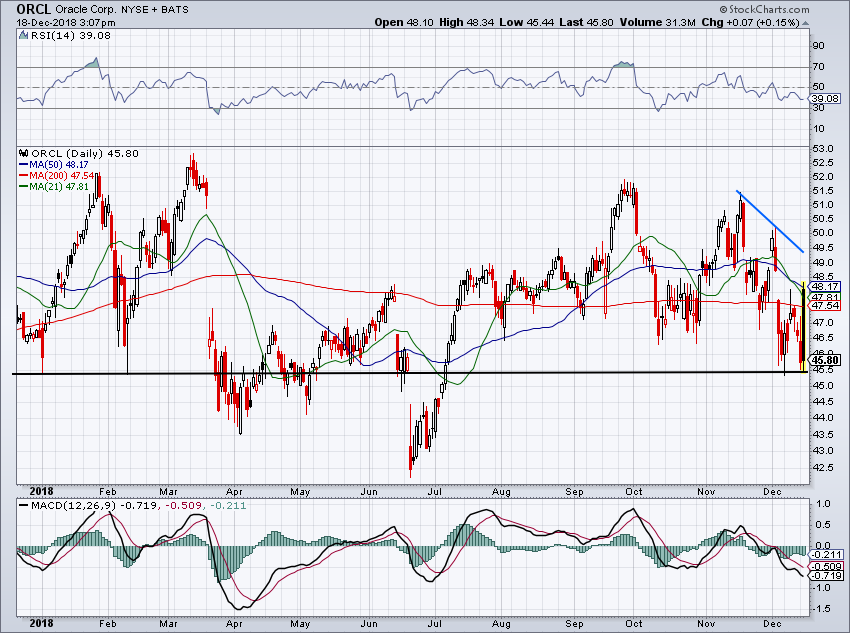Click the ORCL (Daily) 45.80 legend label
The width and height of the screenshot is (850, 633).
(85, 153)
